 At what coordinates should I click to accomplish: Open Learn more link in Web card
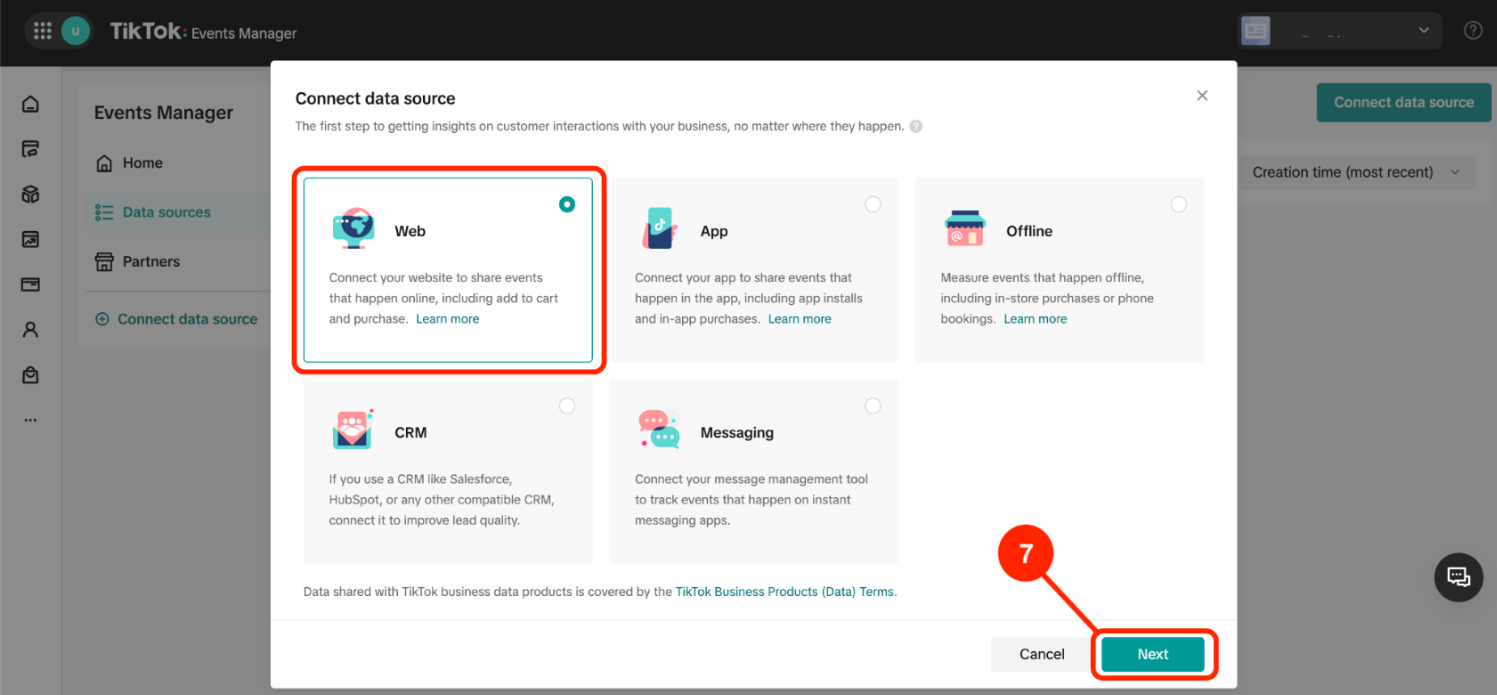click(x=448, y=319)
